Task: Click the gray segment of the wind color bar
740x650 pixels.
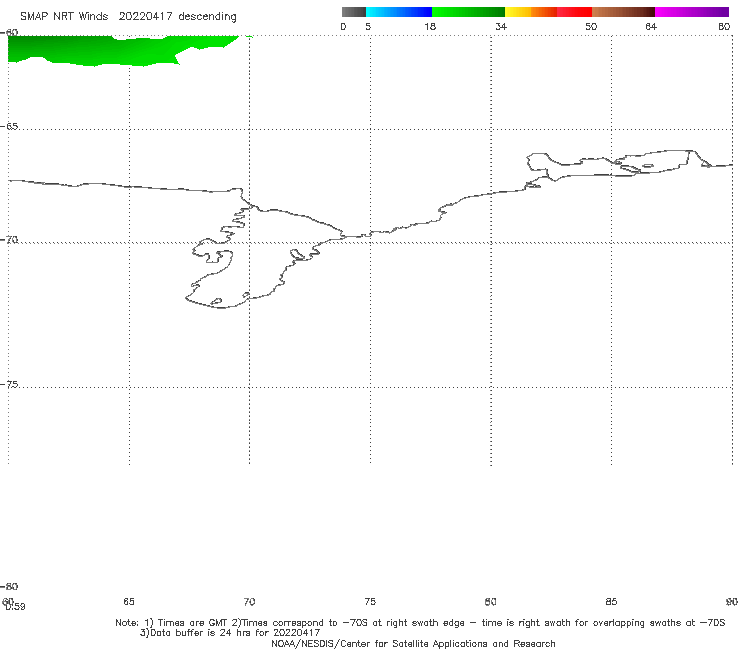Action: coord(353,12)
